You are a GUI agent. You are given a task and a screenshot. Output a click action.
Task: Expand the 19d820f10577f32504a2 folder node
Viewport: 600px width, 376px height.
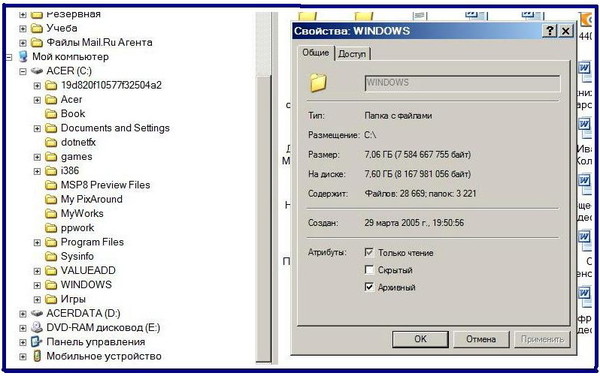point(37,86)
